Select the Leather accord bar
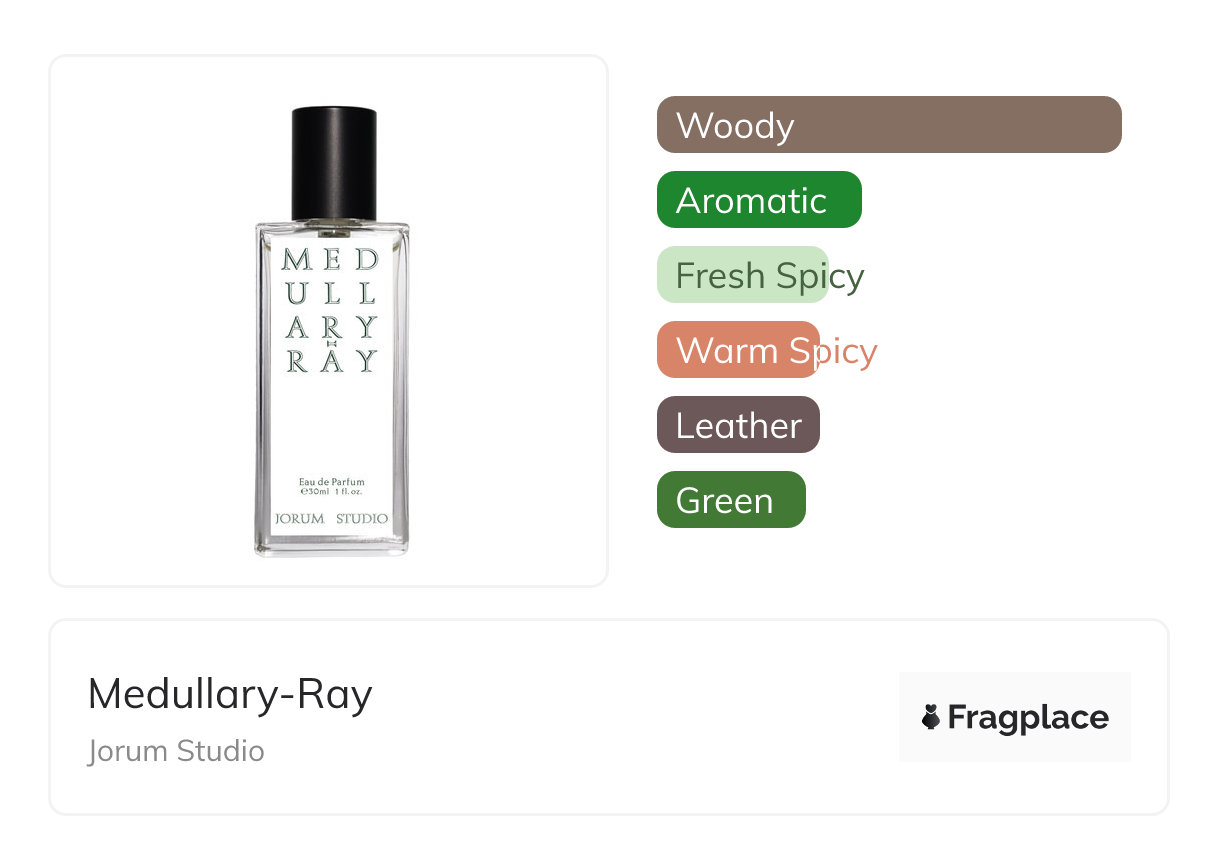Screen dimensions: 1218x864 738,425
